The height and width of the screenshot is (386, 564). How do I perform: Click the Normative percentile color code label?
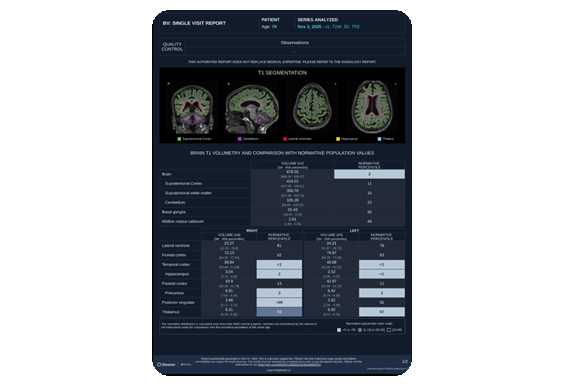(x=369, y=324)
